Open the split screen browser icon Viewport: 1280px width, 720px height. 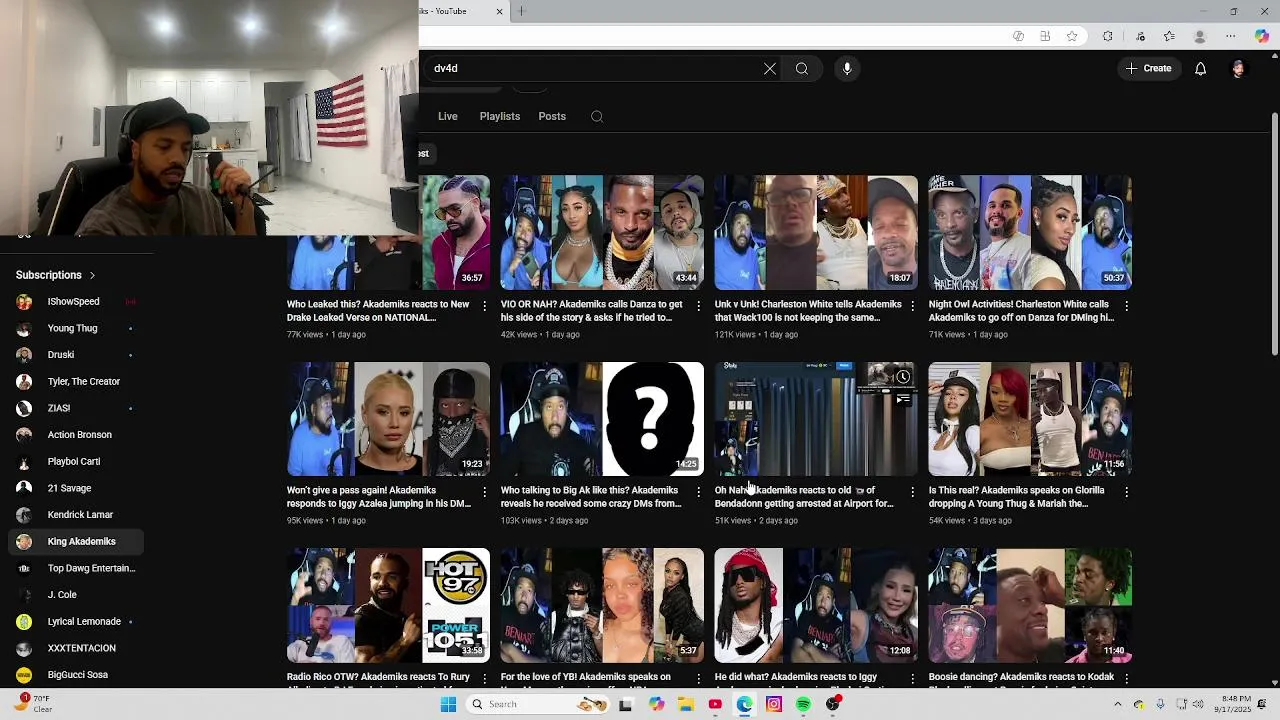[x=1045, y=36]
